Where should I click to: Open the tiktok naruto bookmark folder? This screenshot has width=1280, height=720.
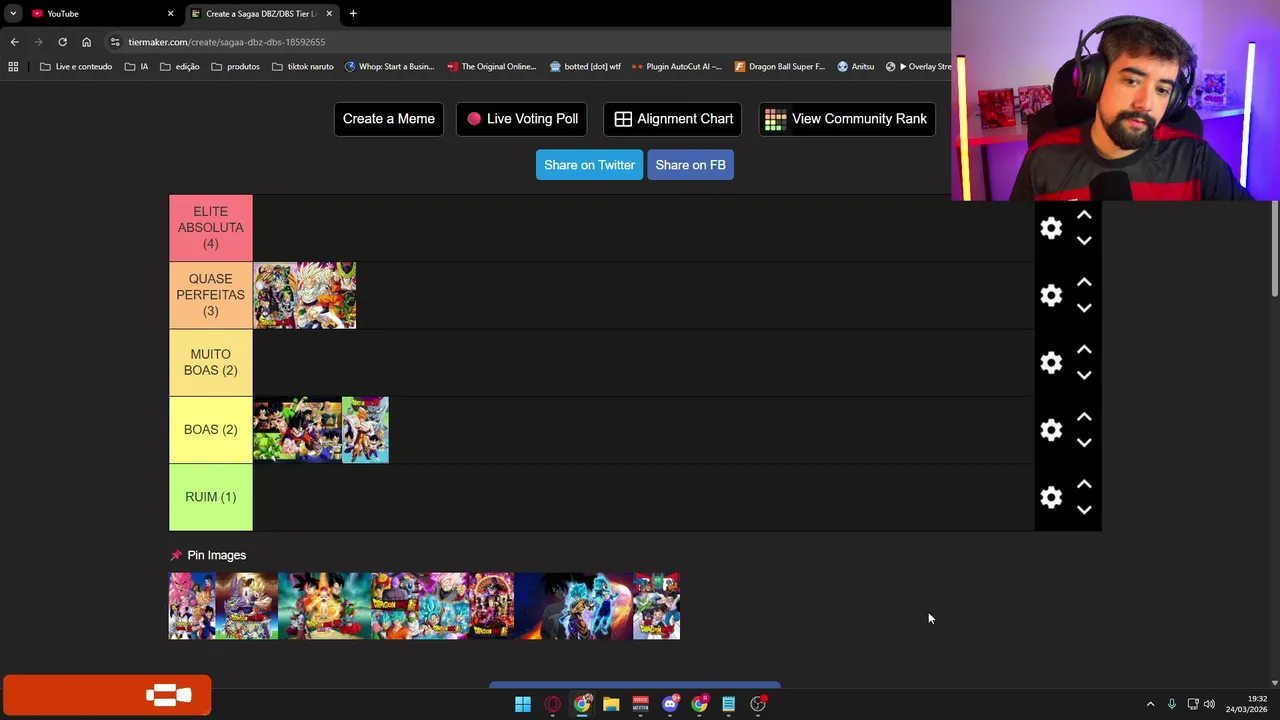pyautogui.click(x=303, y=67)
